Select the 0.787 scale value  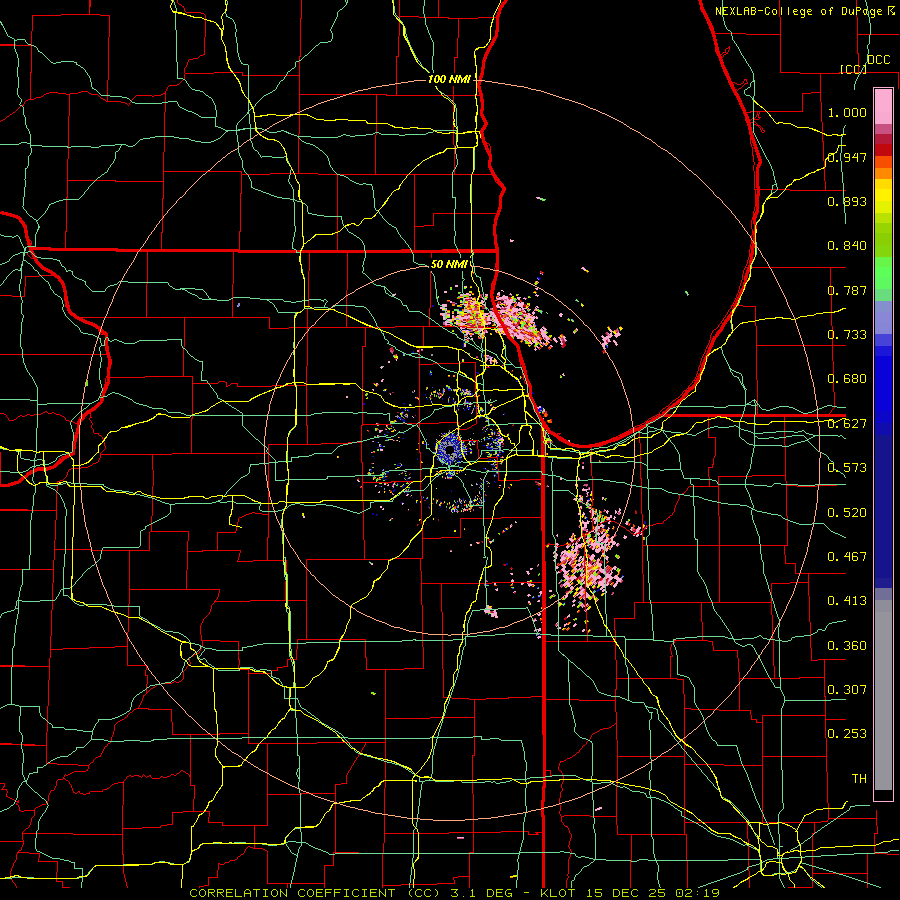pyautogui.click(x=847, y=290)
